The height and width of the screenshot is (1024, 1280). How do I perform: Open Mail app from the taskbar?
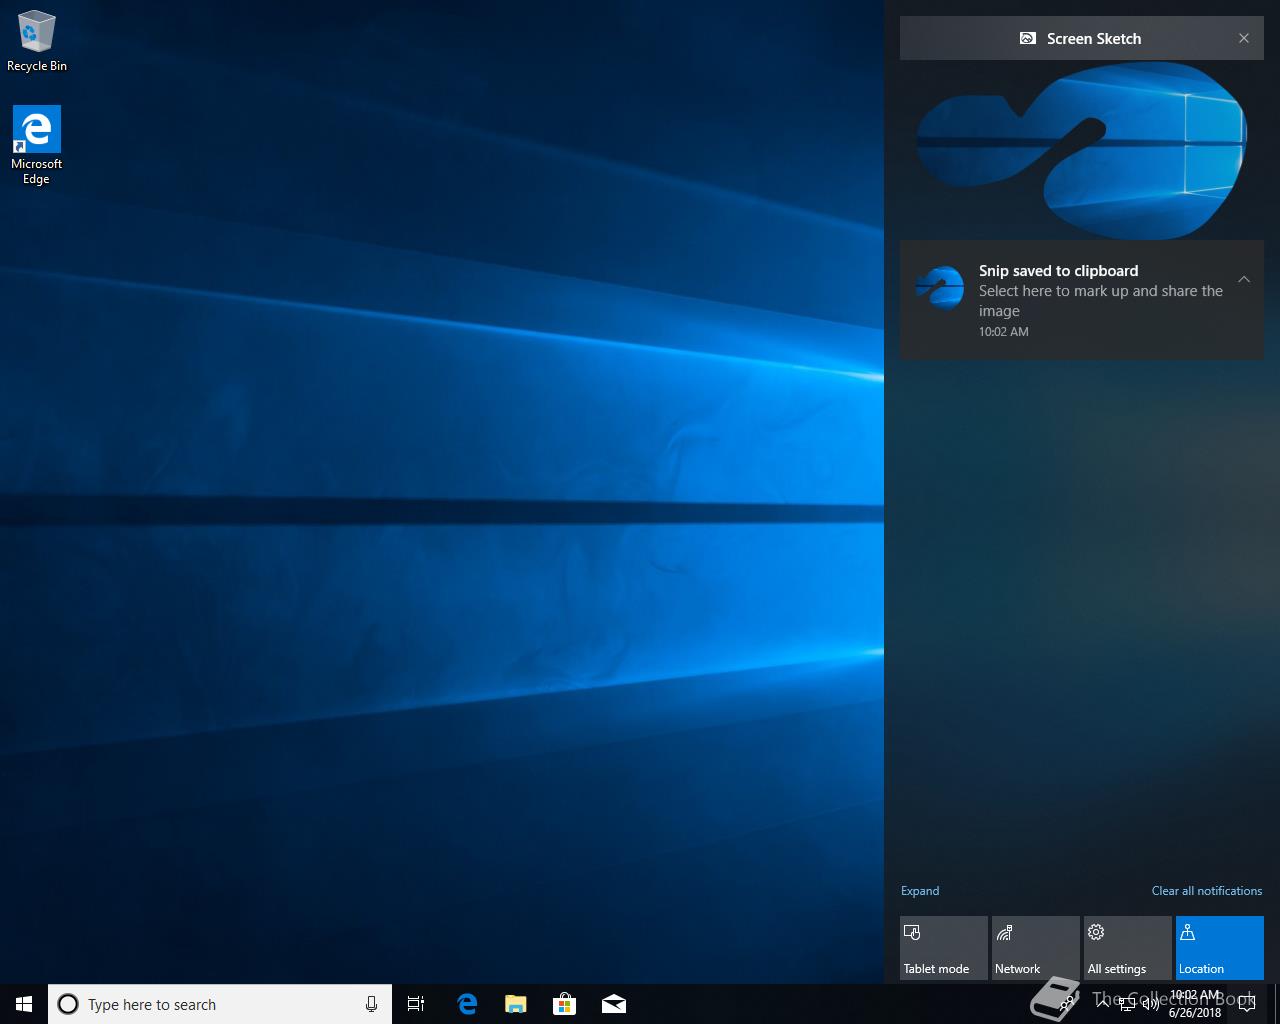[614, 1004]
